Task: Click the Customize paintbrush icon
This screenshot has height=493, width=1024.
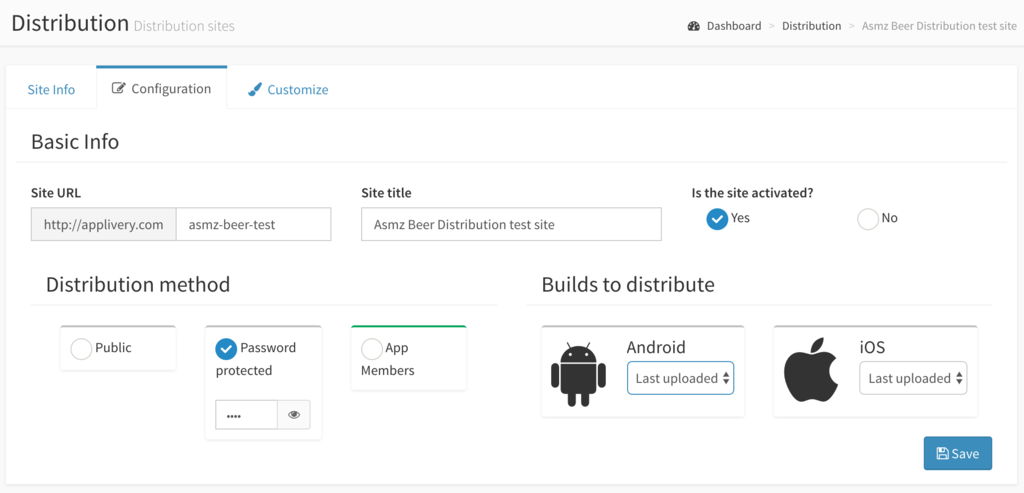Action: pyautogui.click(x=255, y=90)
